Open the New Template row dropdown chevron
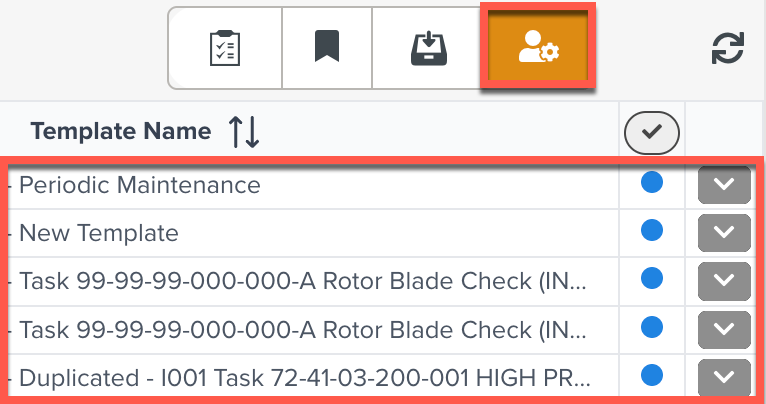The height and width of the screenshot is (404, 766). pos(723,234)
